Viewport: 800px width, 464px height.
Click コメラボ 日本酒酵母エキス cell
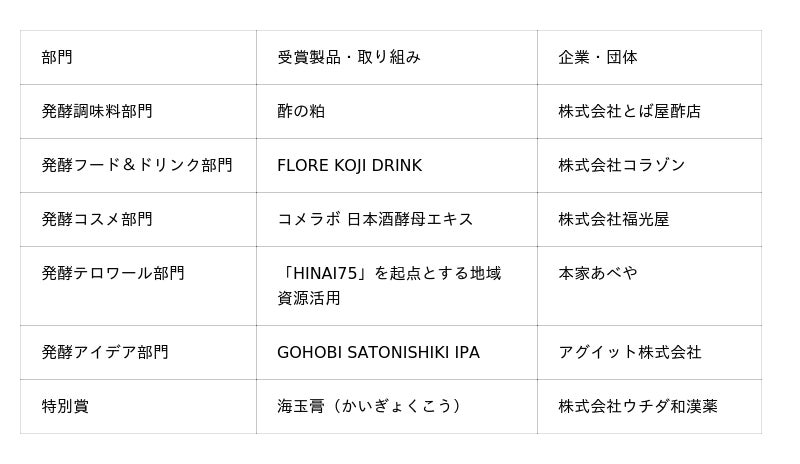pyautogui.click(x=396, y=220)
